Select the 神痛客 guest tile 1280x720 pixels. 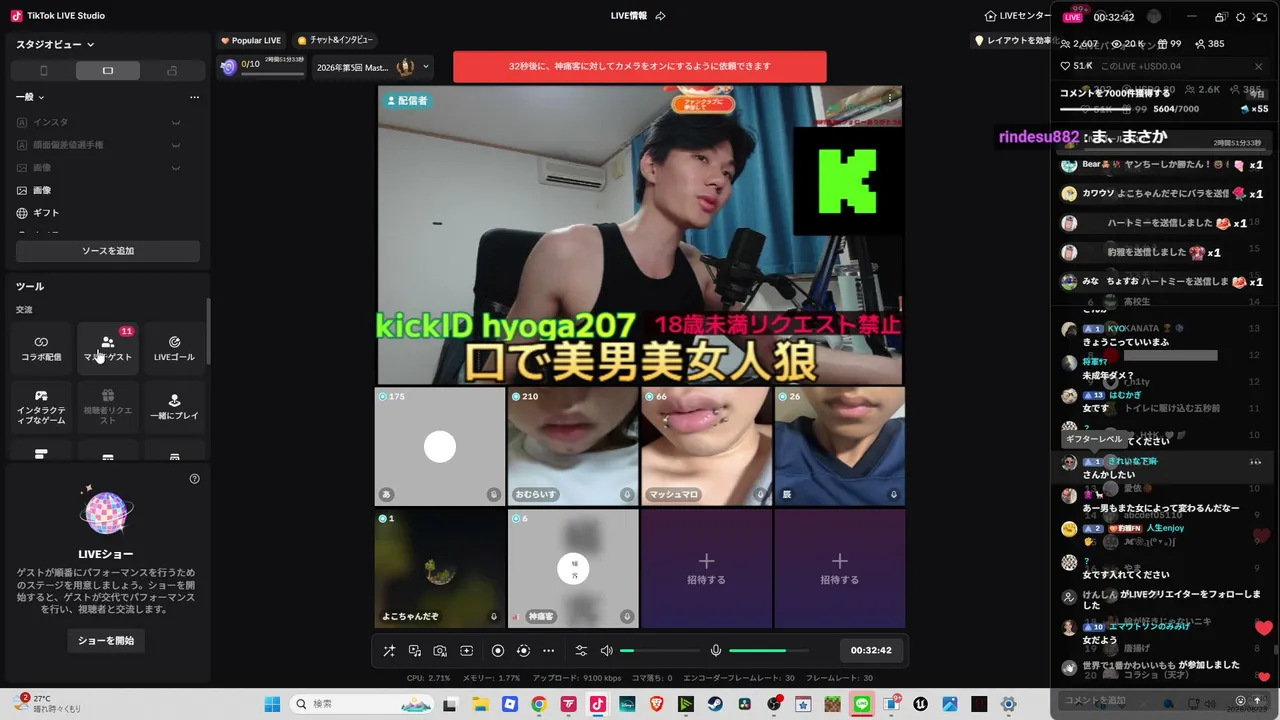tap(573, 569)
